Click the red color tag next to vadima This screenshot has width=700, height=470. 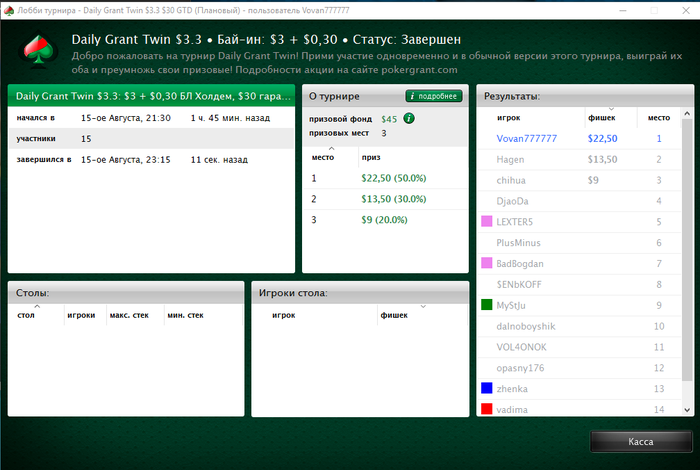(x=487, y=408)
